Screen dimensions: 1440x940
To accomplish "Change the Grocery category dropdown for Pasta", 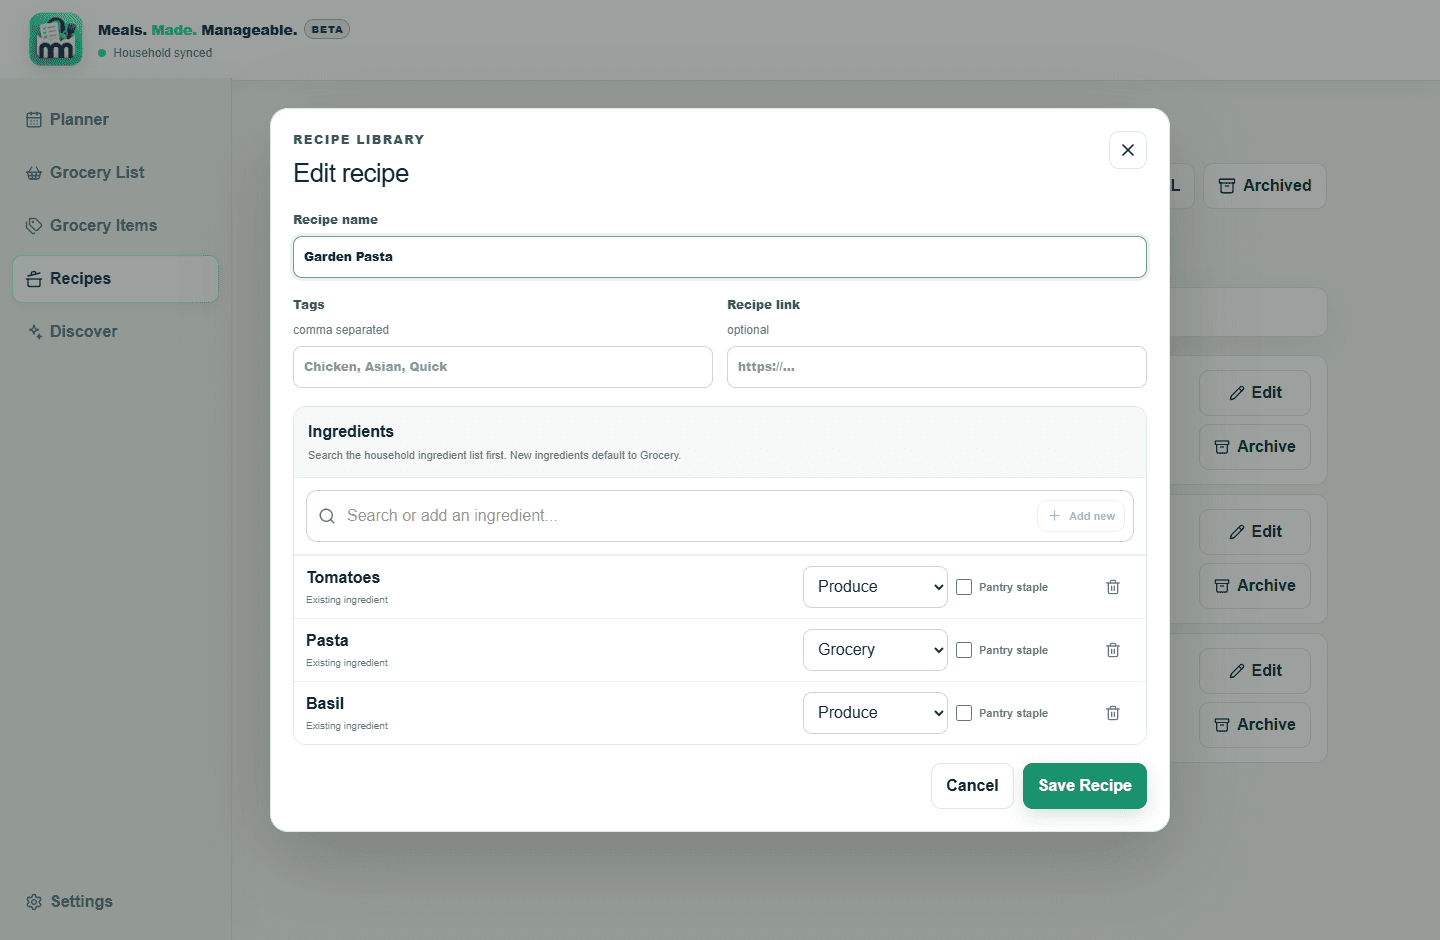I will [x=875, y=650].
